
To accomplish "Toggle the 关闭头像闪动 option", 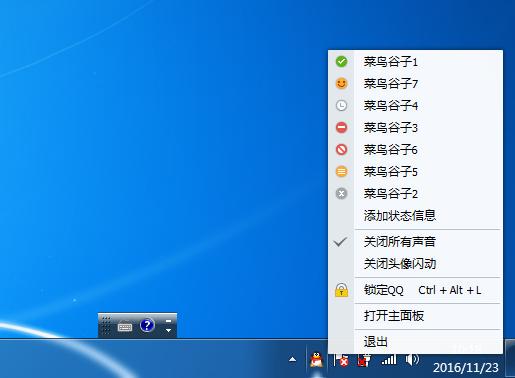I will (415, 264).
